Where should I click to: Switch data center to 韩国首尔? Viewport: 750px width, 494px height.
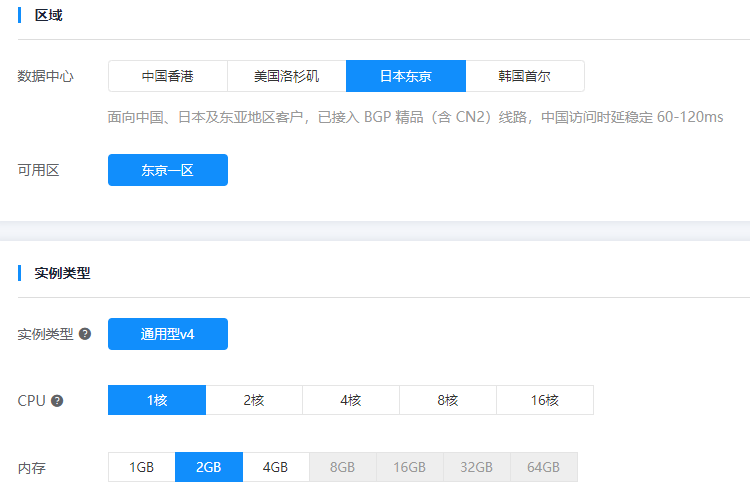click(x=524, y=76)
